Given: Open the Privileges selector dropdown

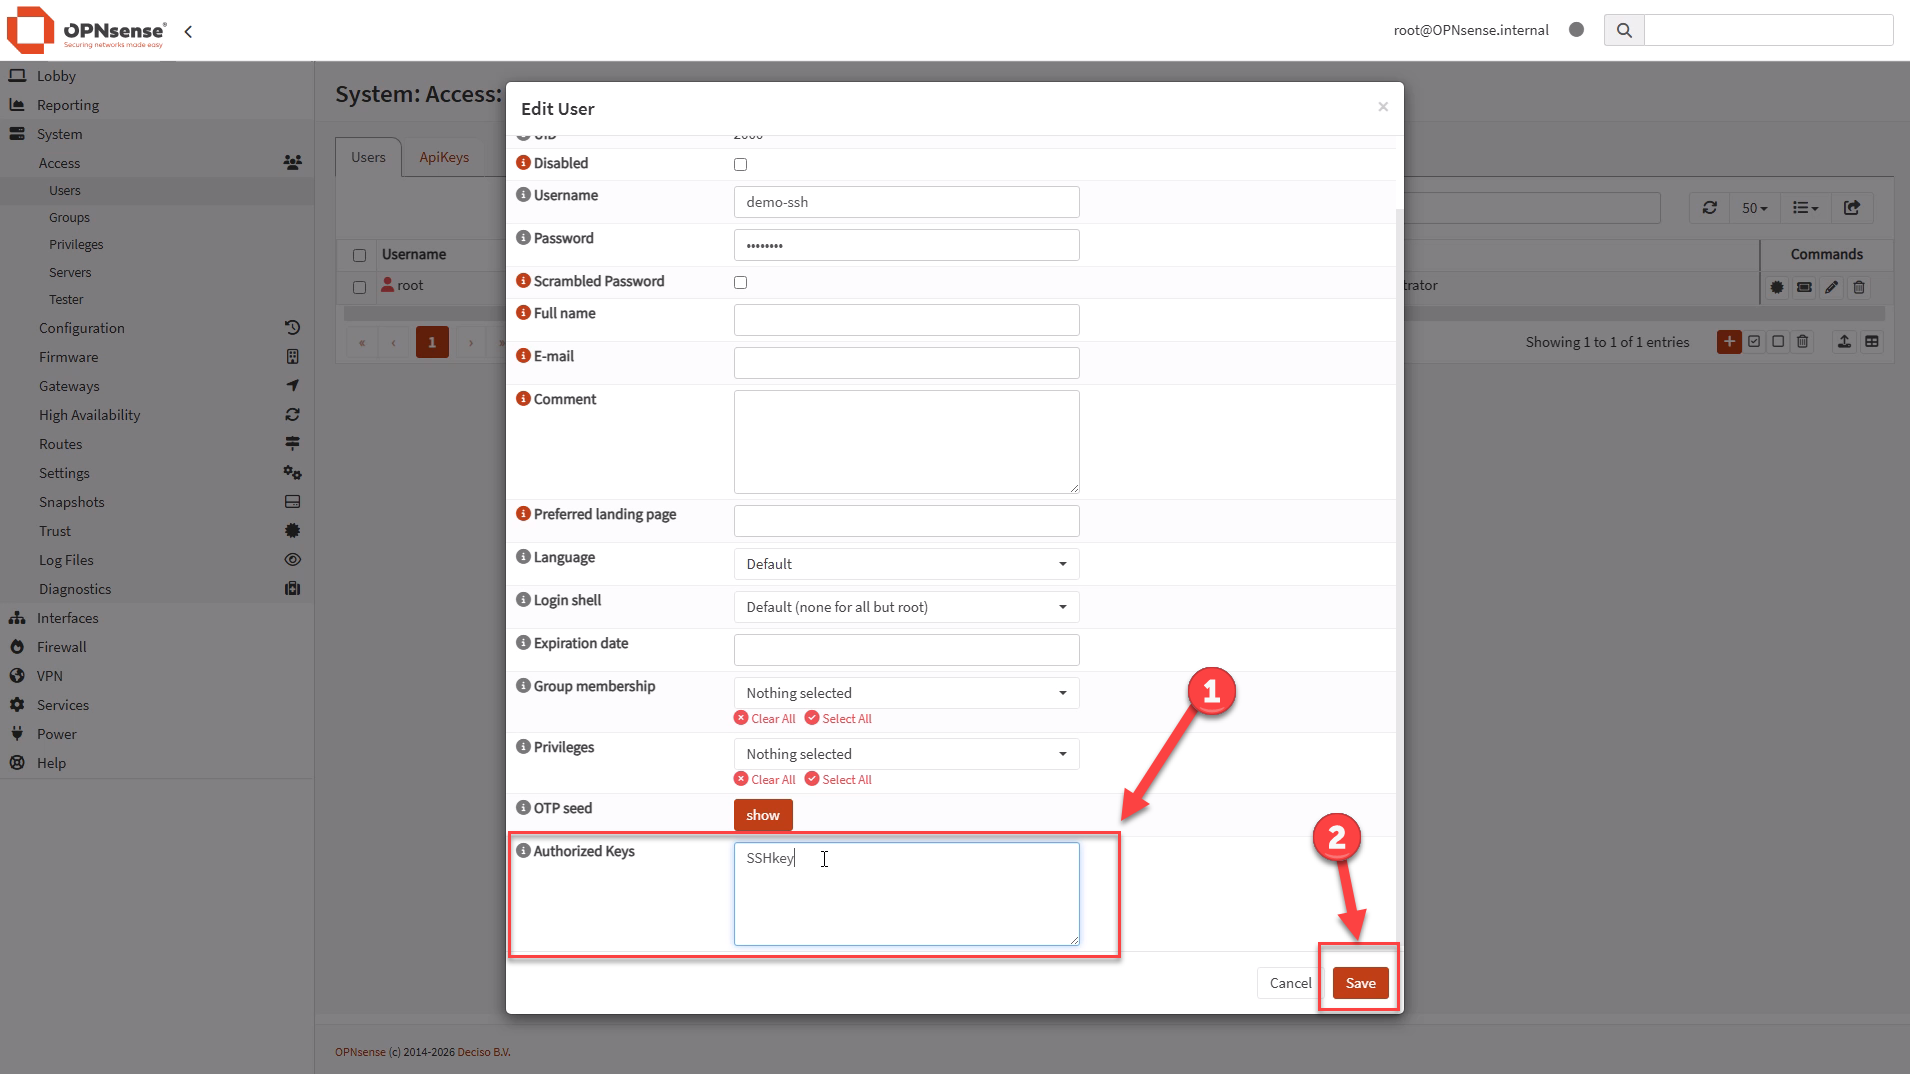Looking at the screenshot, I should point(906,754).
